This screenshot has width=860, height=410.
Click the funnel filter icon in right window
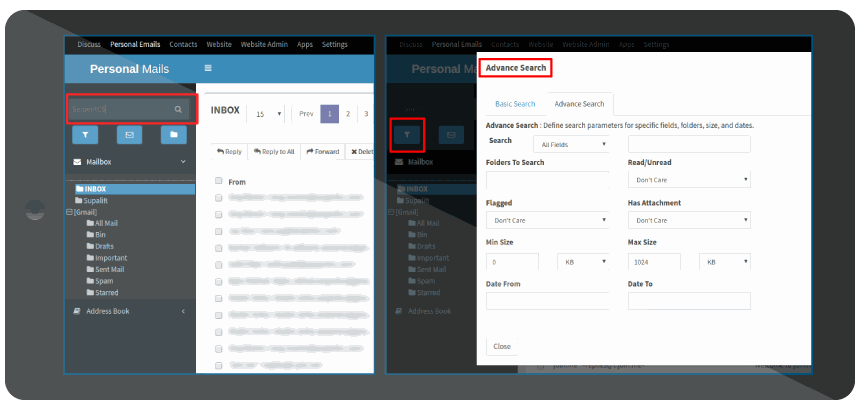coord(407,135)
